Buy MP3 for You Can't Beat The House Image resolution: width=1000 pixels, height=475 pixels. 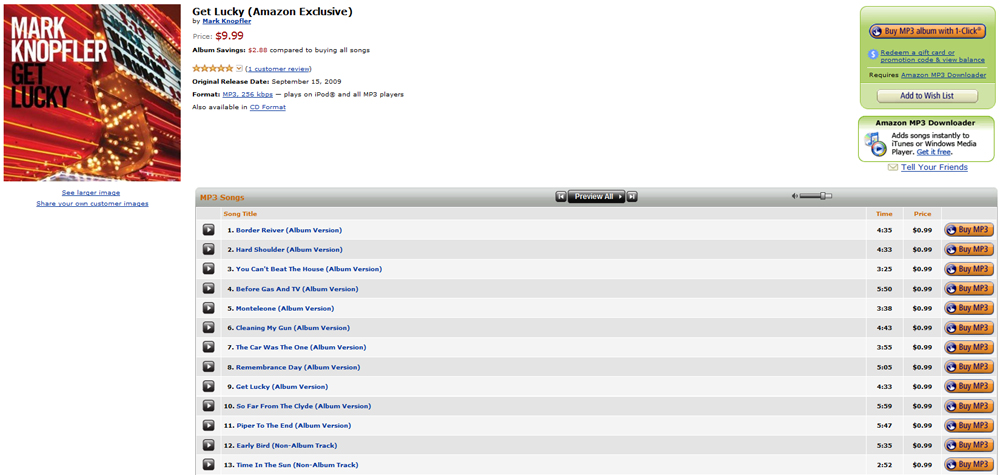[x=969, y=268]
